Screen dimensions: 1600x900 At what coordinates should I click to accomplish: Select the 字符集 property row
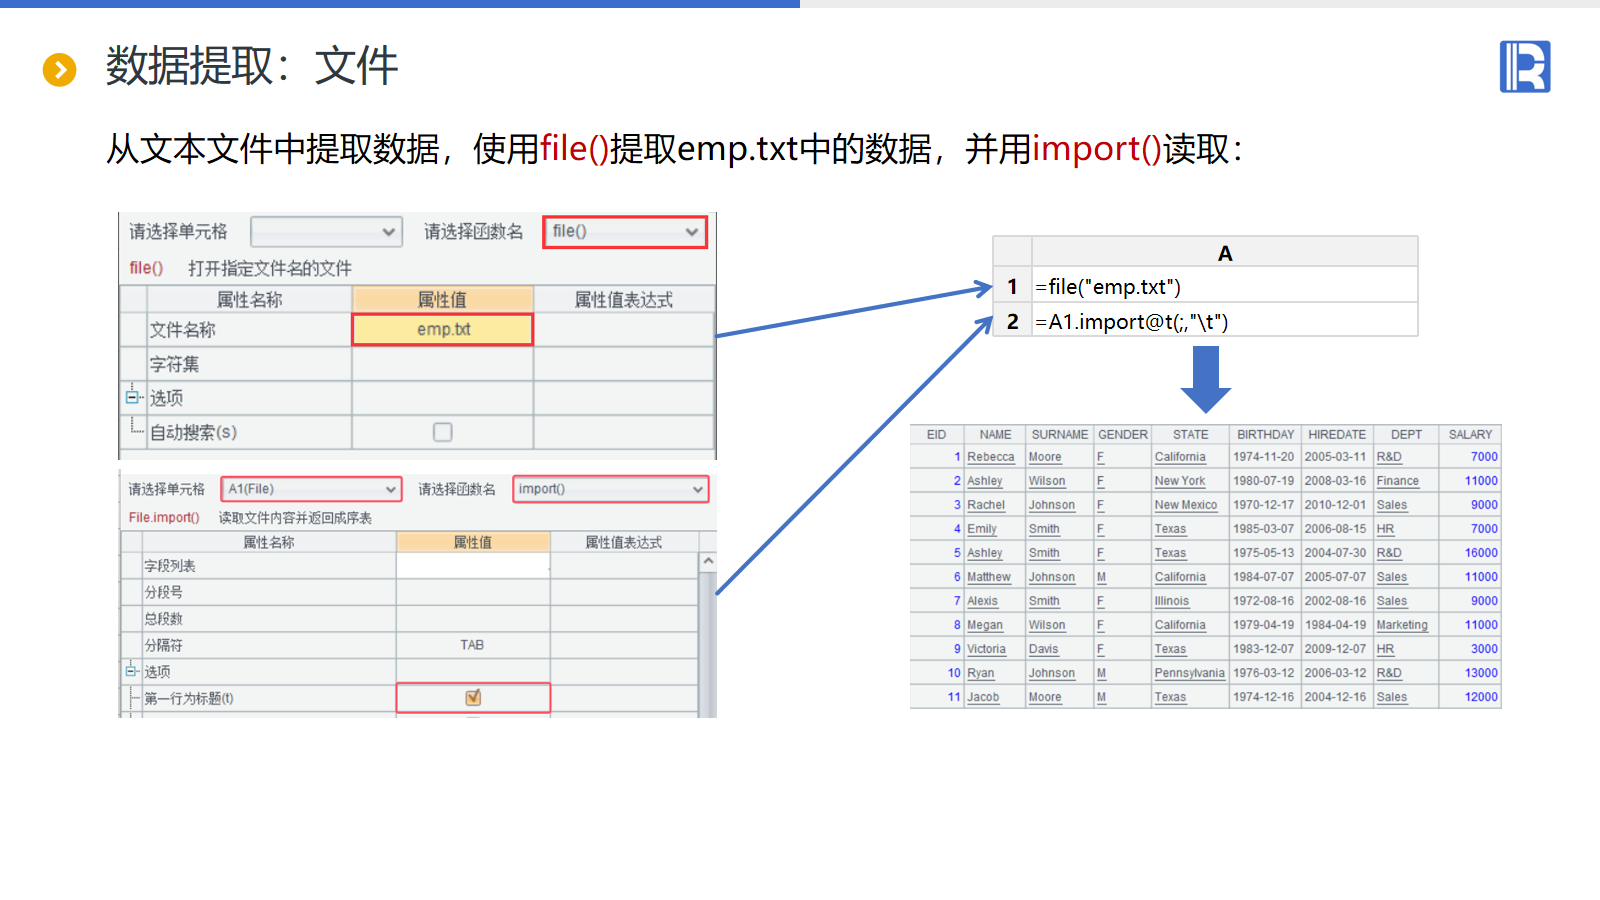(416, 364)
